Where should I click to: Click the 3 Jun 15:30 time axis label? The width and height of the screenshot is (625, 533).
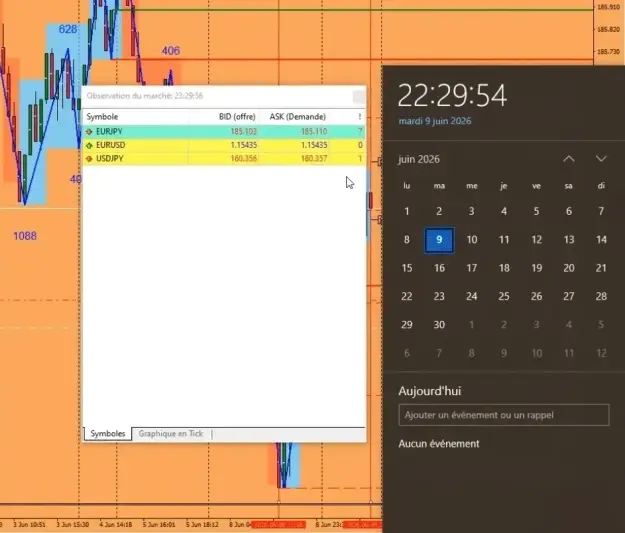[x=73, y=524]
